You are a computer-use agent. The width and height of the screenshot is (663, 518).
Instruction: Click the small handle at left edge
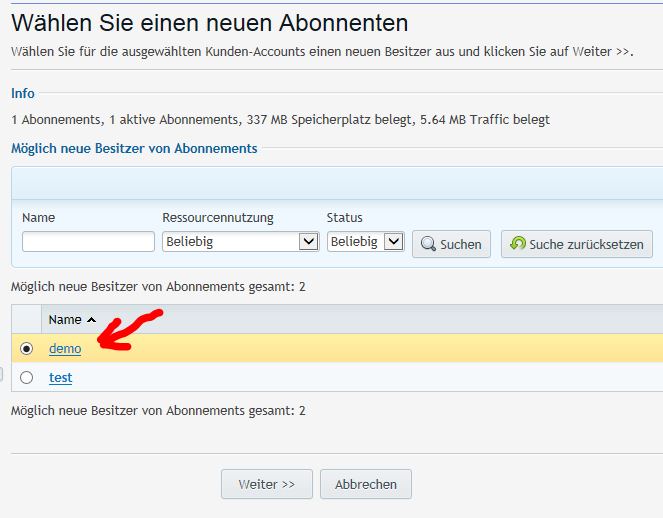pyautogui.click(x=2, y=375)
